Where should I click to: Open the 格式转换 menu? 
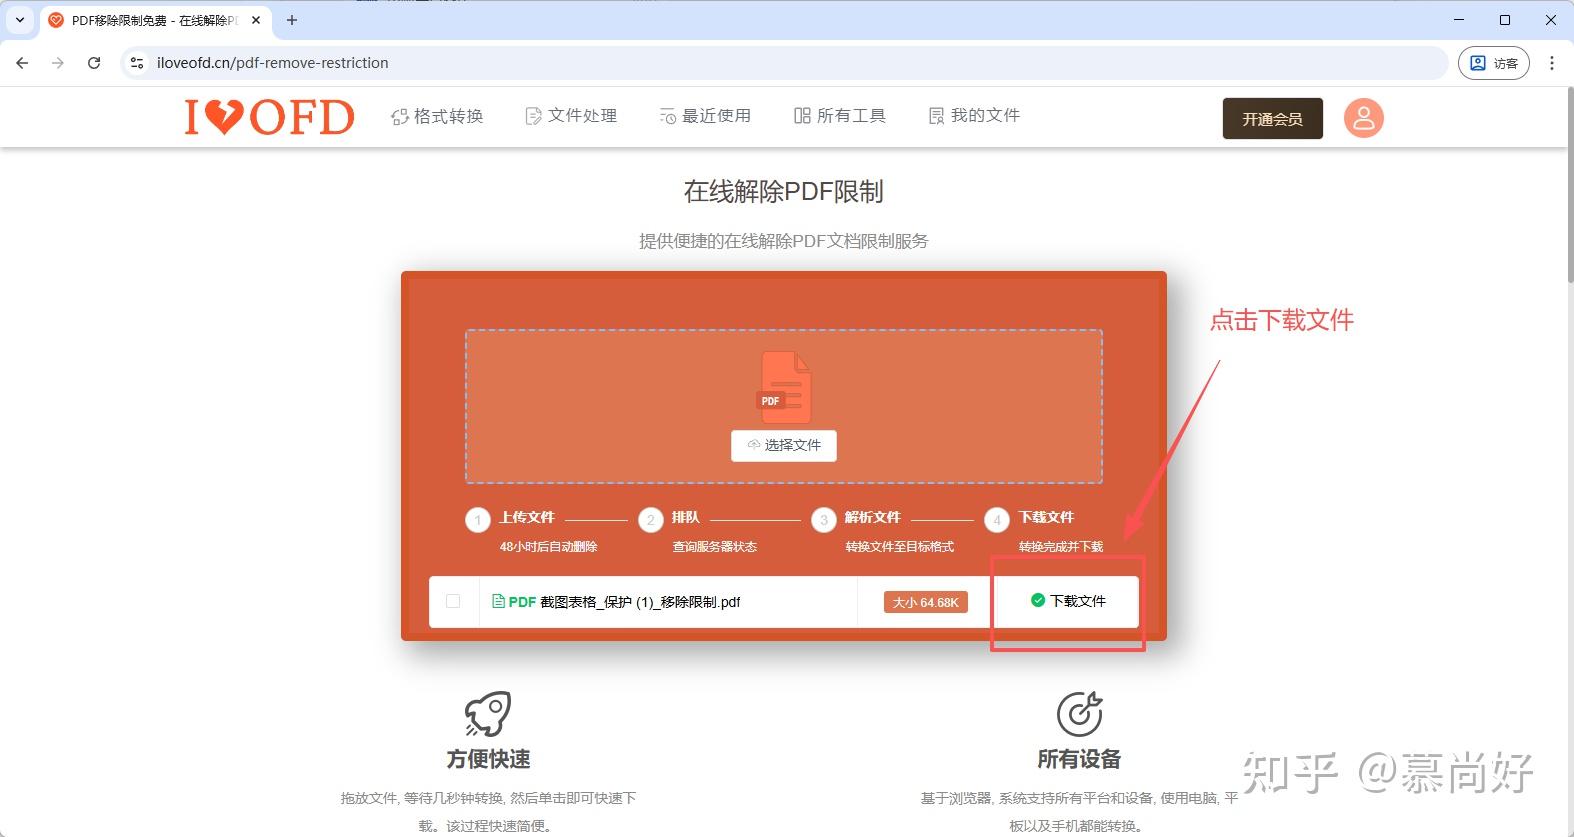coord(437,116)
